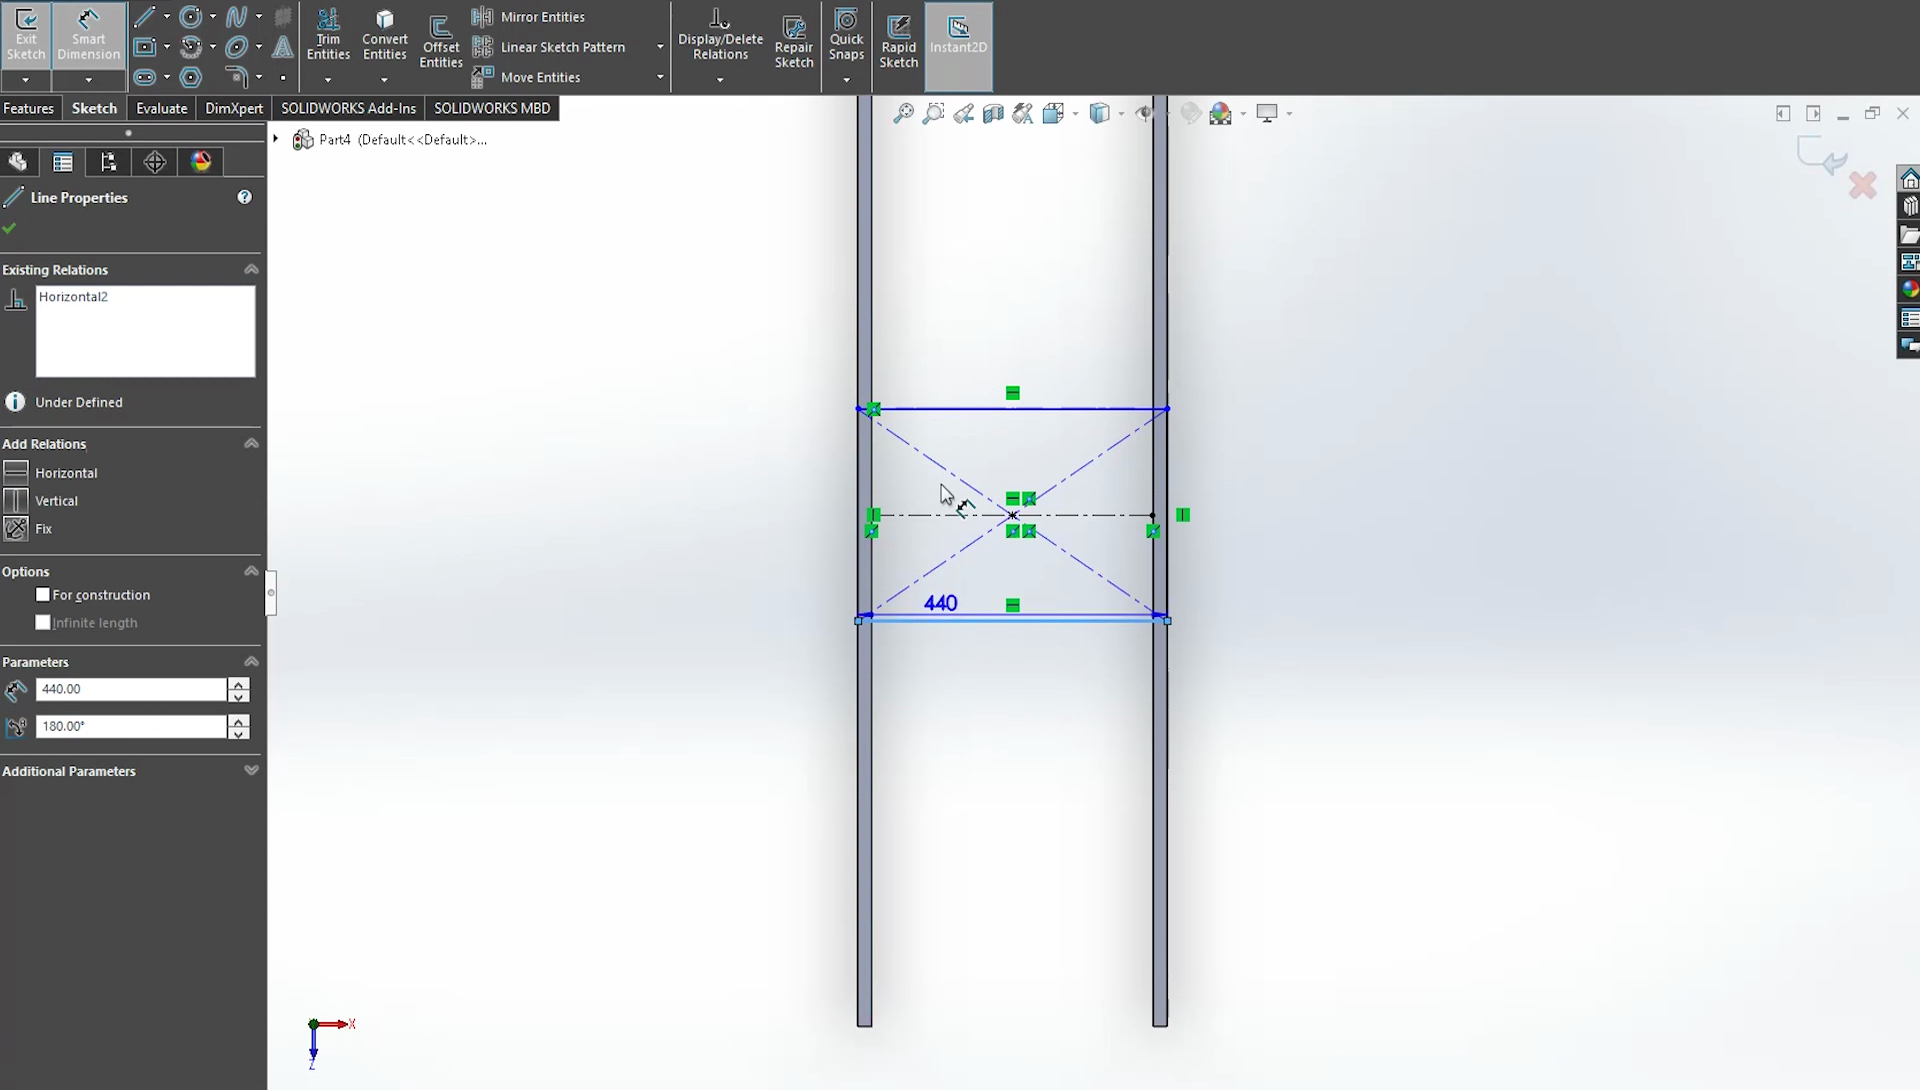
Task: Click the Repair Sketch icon
Action: pyautogui.click(x=794, y=42)
